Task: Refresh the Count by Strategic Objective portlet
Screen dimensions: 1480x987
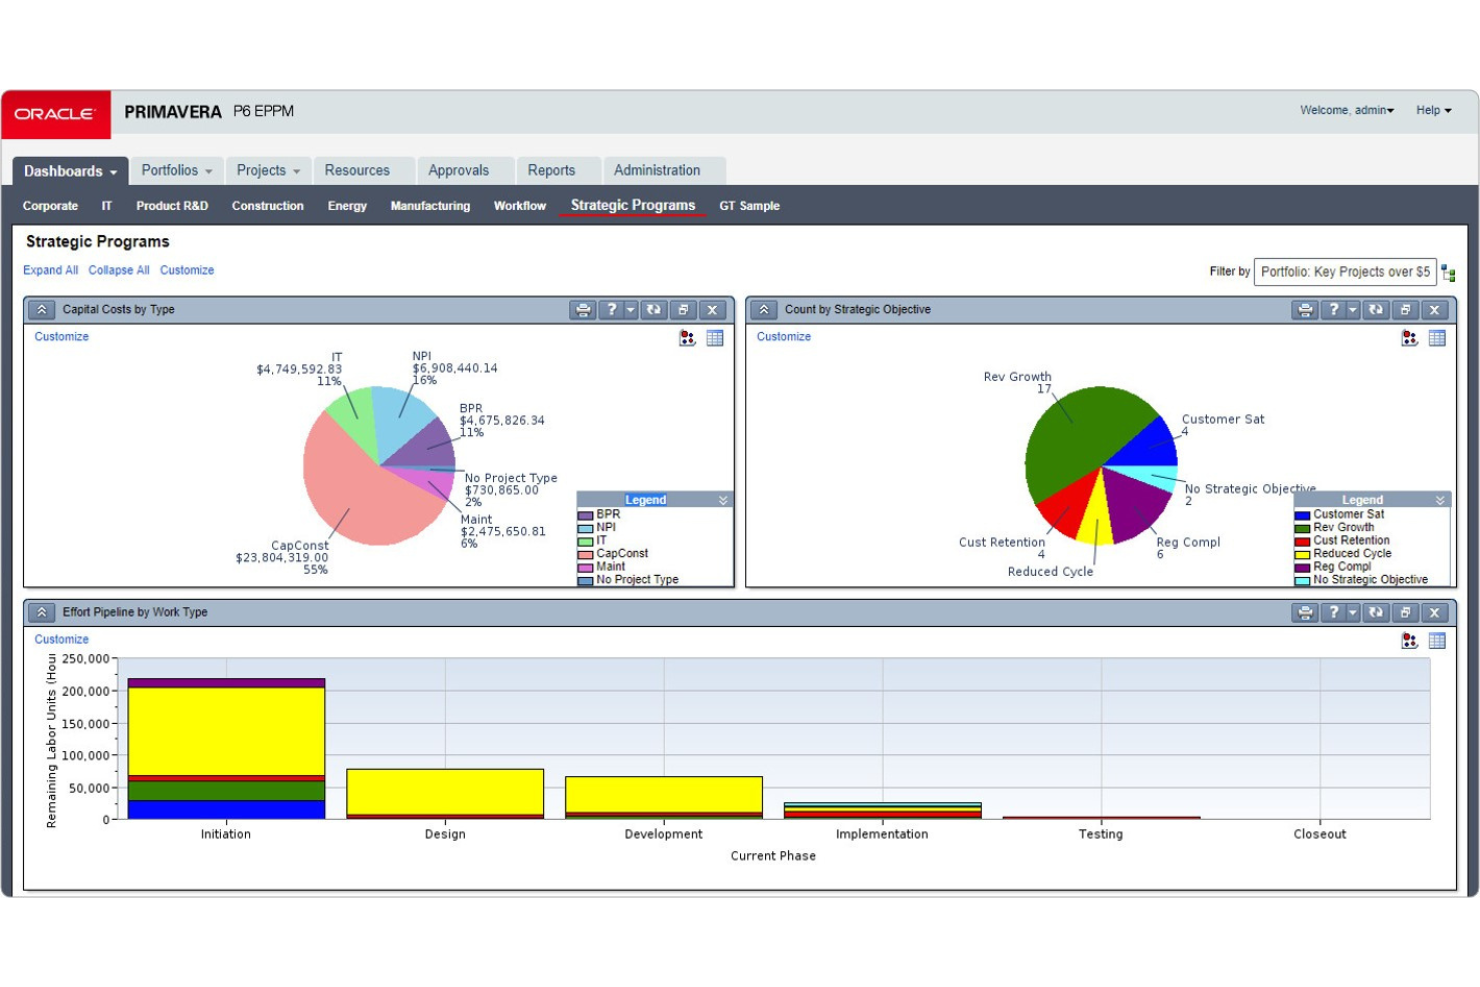Action: [x=1376, y=310]
